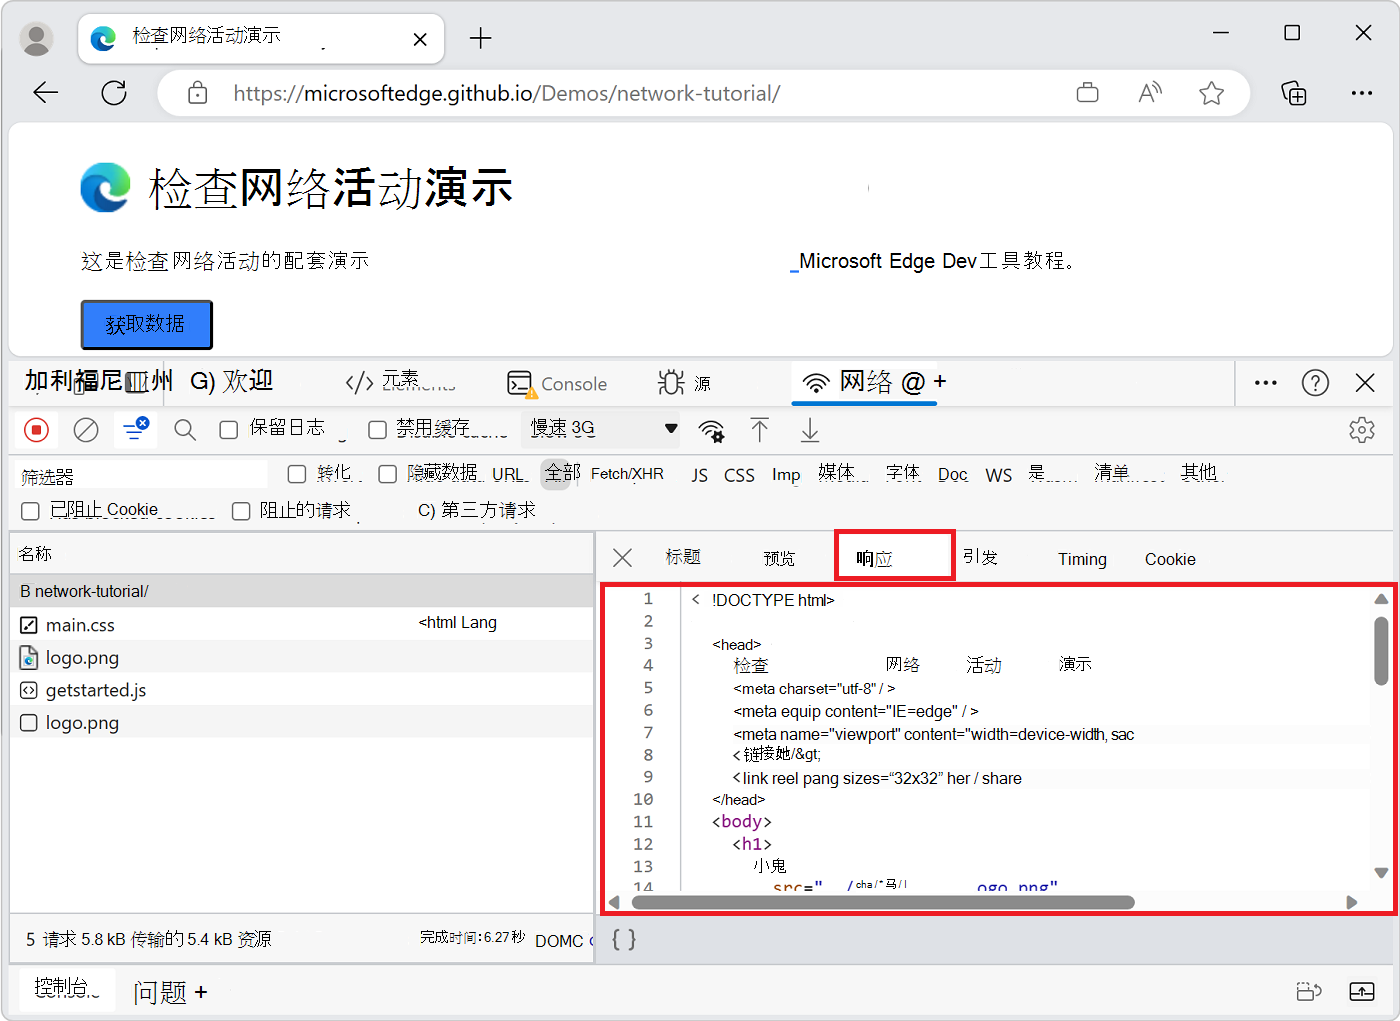This screenshot has height=1021, width=1400.
Task: Open the 响应 request detail tab
Action: [894, 558]
